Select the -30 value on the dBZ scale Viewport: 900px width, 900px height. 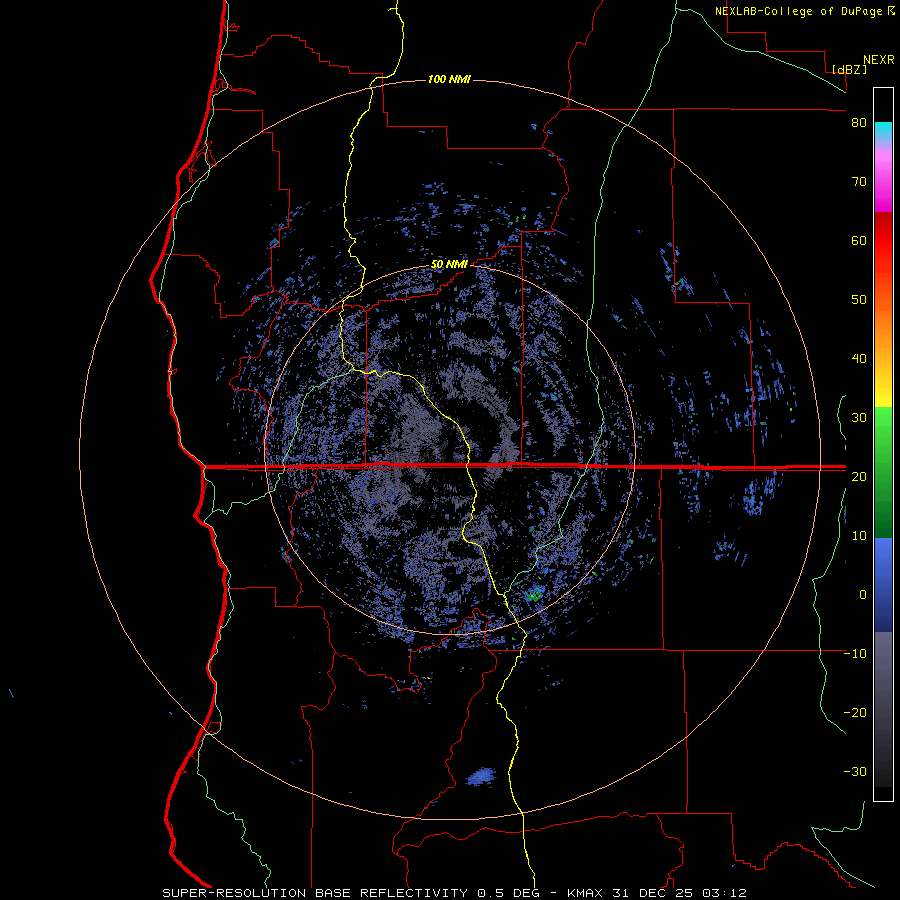(855, 772)
